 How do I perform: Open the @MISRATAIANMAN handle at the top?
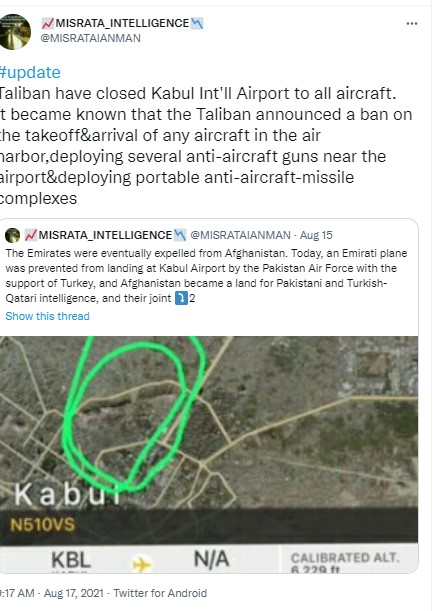pos(90,38)
